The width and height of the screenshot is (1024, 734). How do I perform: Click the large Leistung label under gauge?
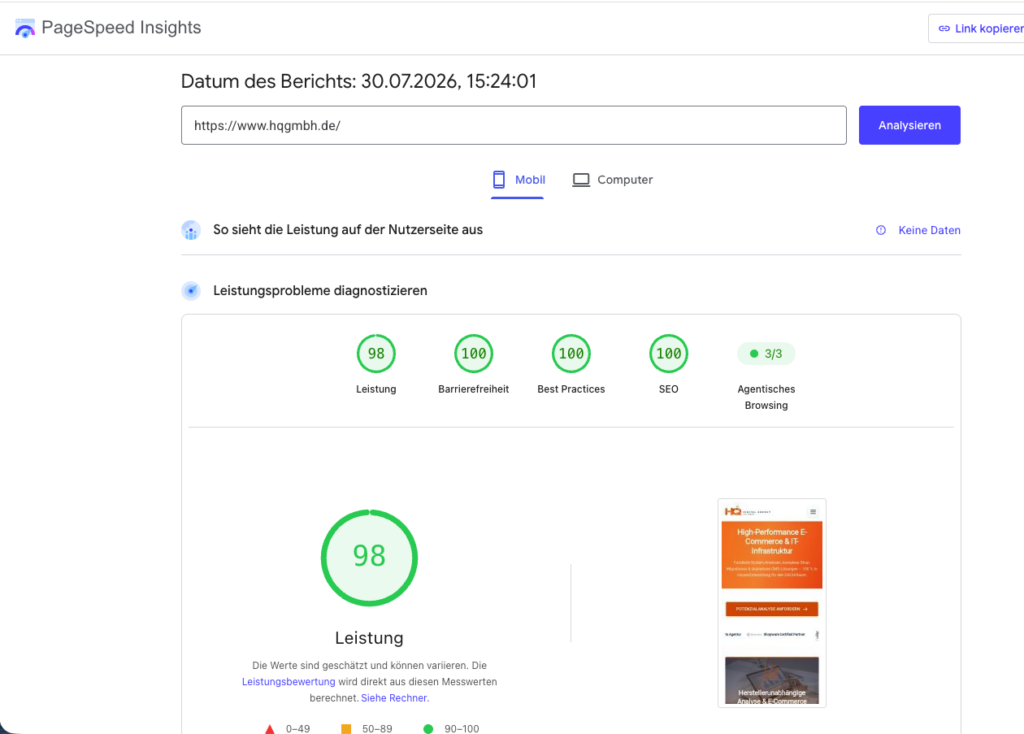(369, 638)
